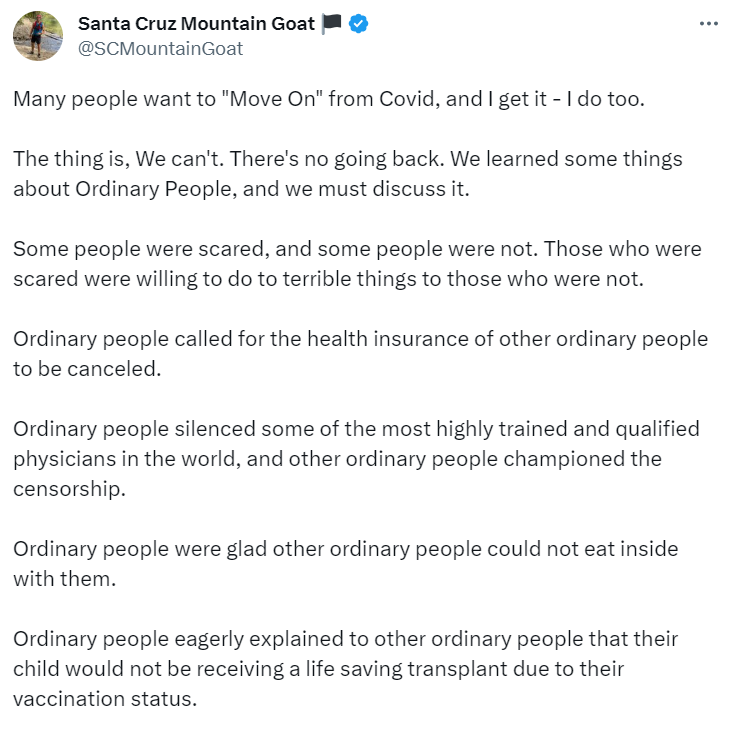This screenshot has width=731, height=737.
Task: Click the sentence about eating inside
Action: (x=345, y=564)
